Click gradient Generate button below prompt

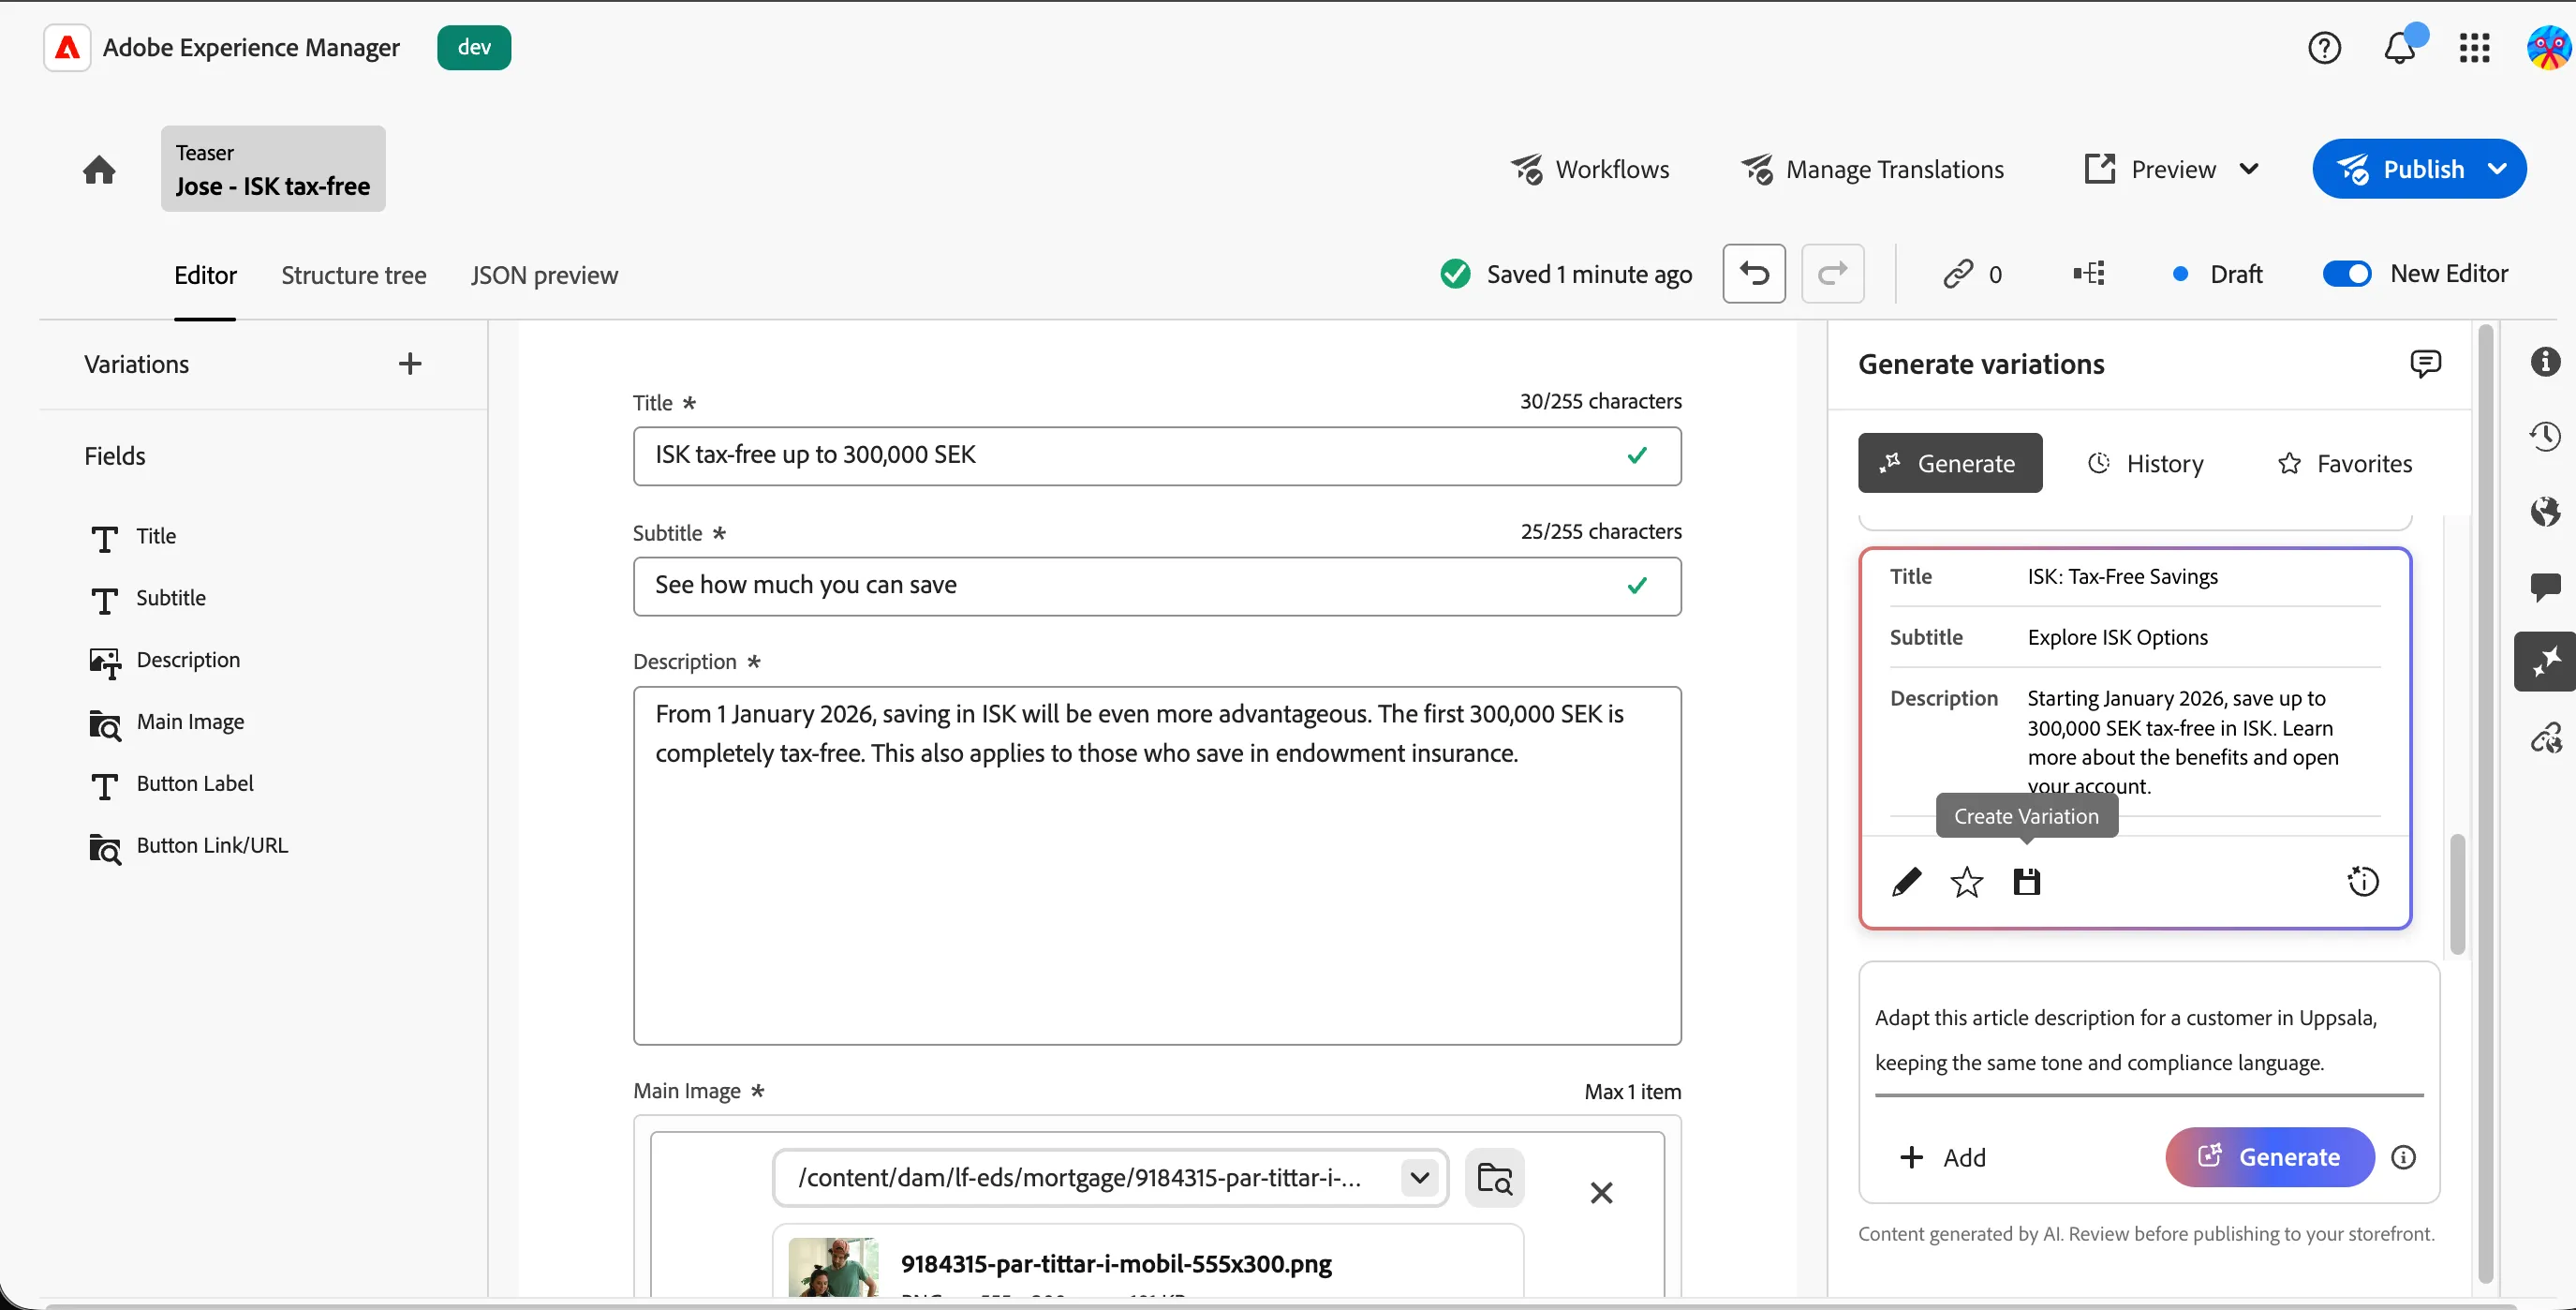tap(2270, 1157)
